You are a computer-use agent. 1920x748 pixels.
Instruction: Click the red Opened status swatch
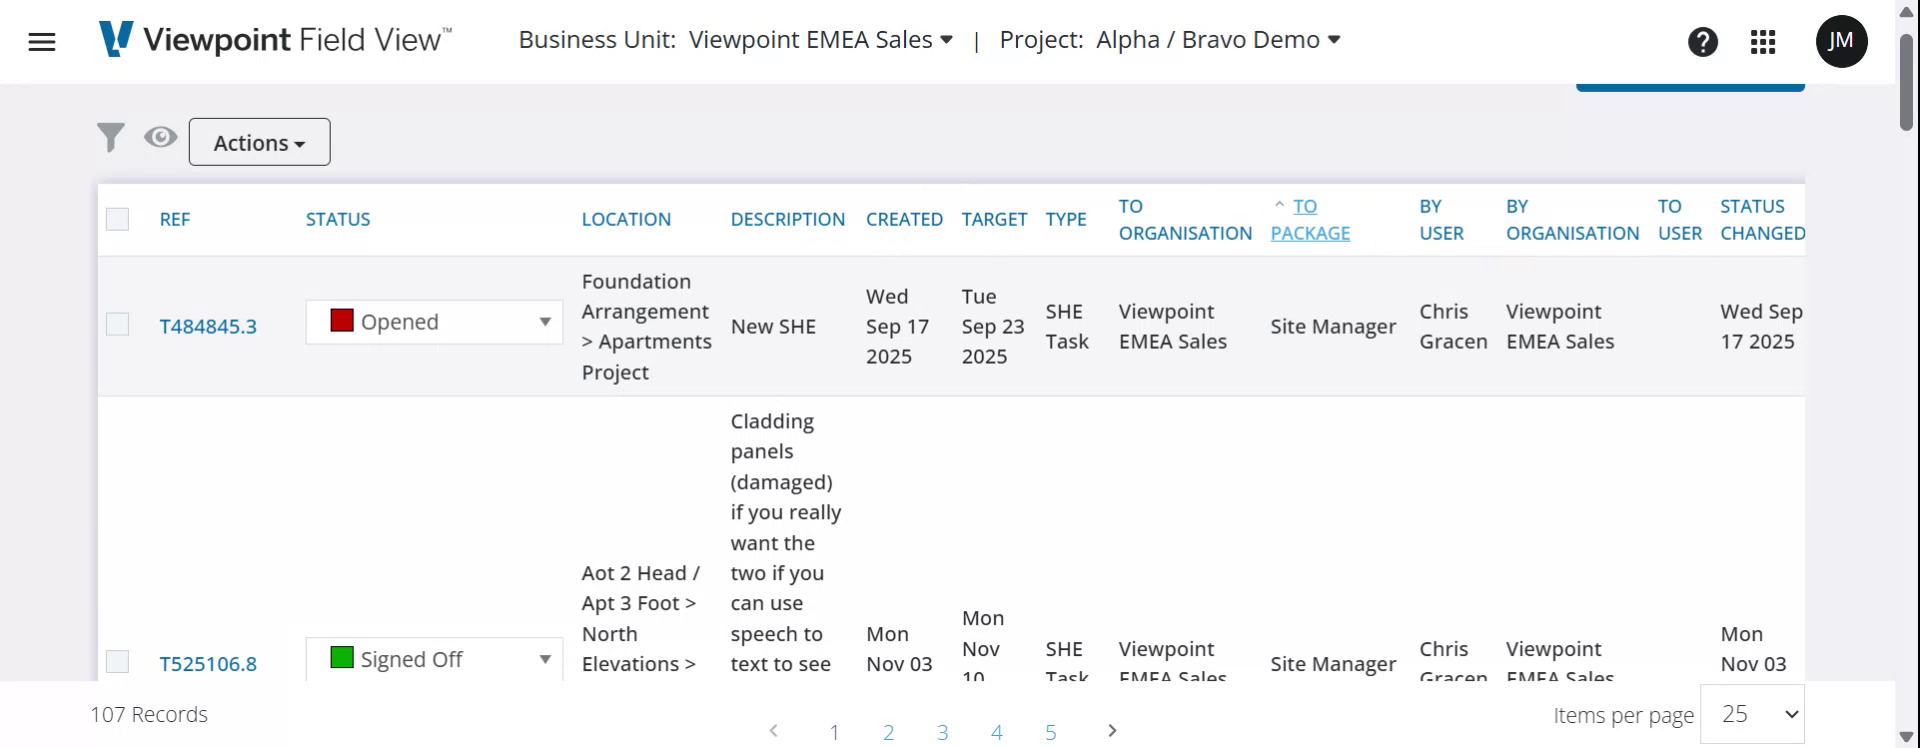point(342,320)
